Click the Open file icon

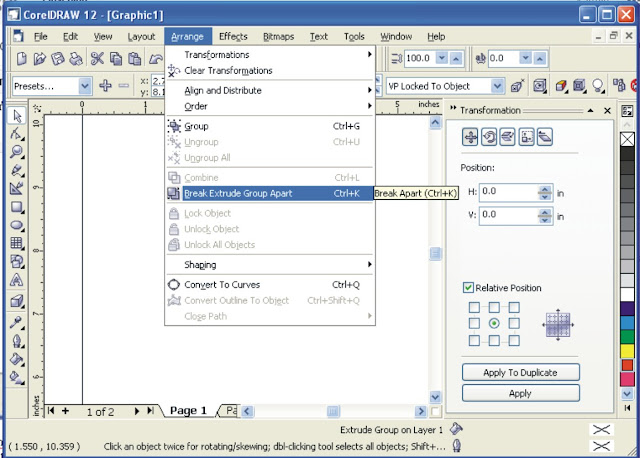40,58
